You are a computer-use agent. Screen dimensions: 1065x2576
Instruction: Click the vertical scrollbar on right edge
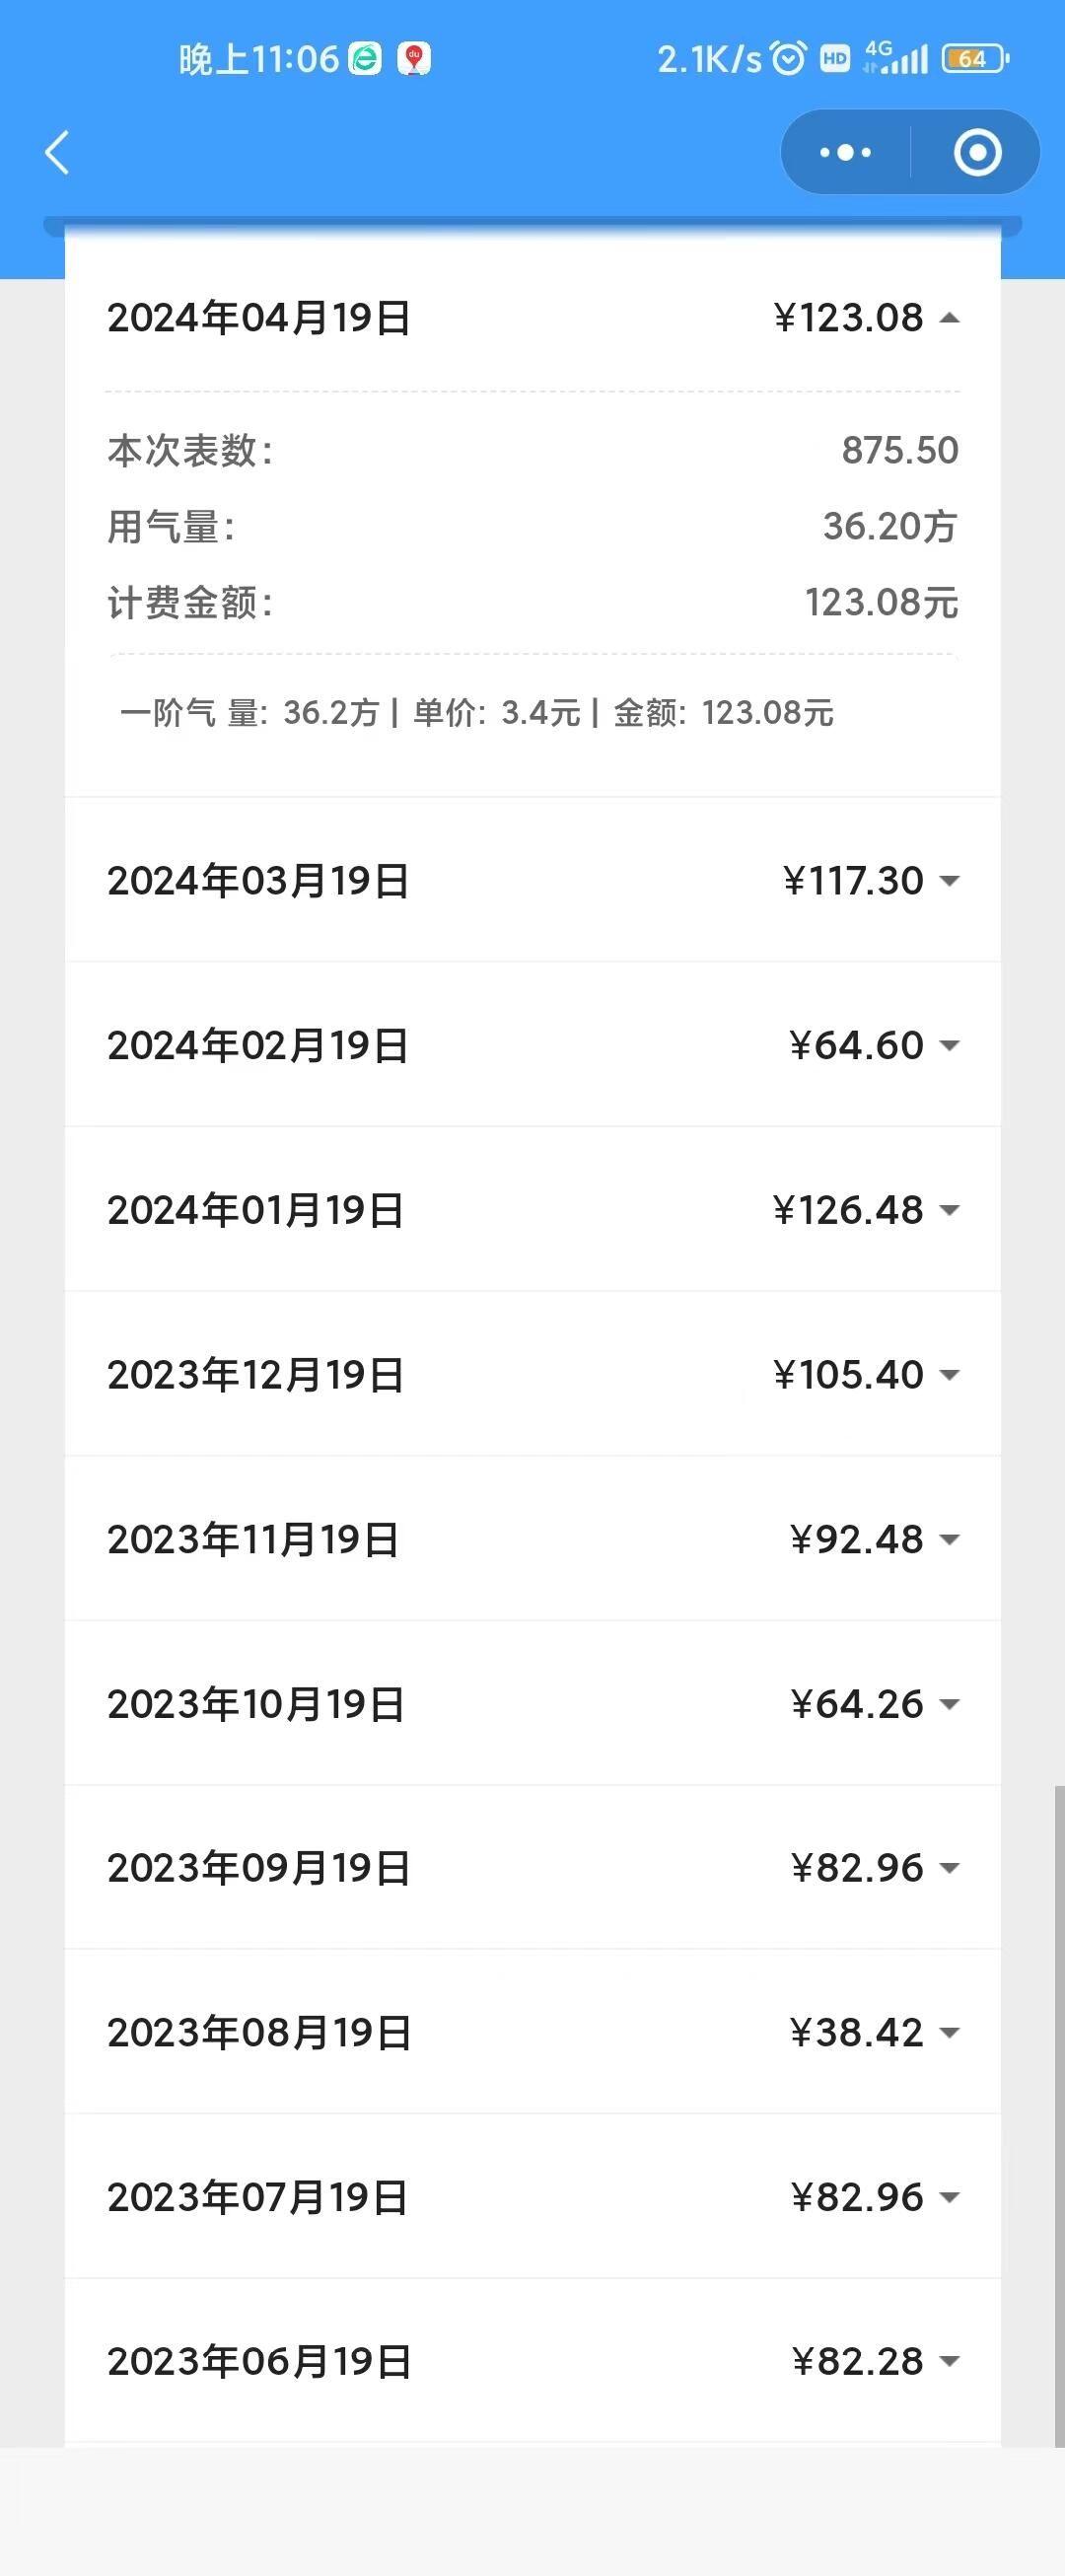coord(1059,2115)
